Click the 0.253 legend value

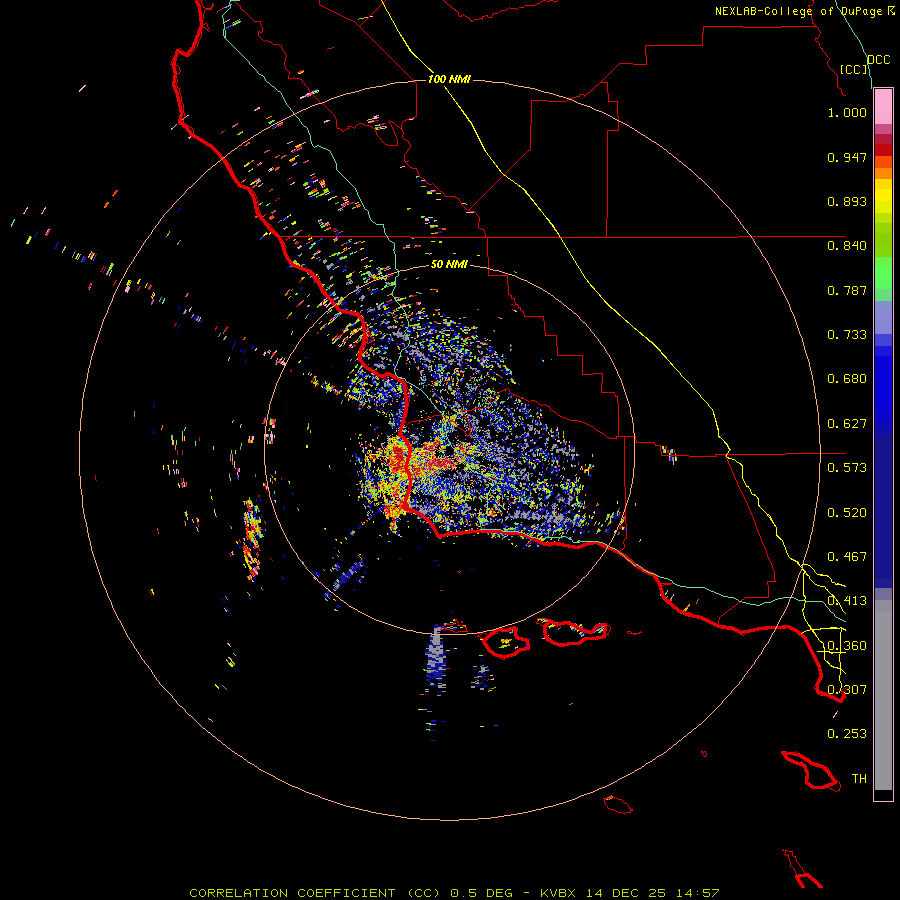point(847,734)
